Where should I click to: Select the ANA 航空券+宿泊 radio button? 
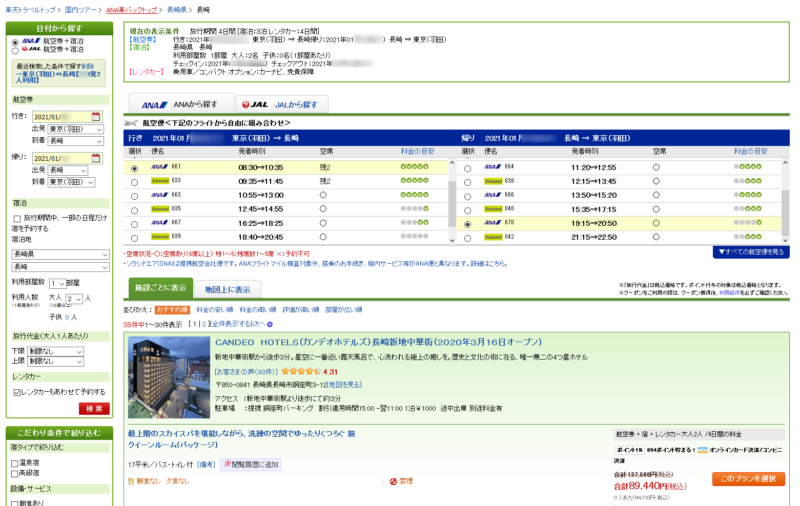(15, 42)
